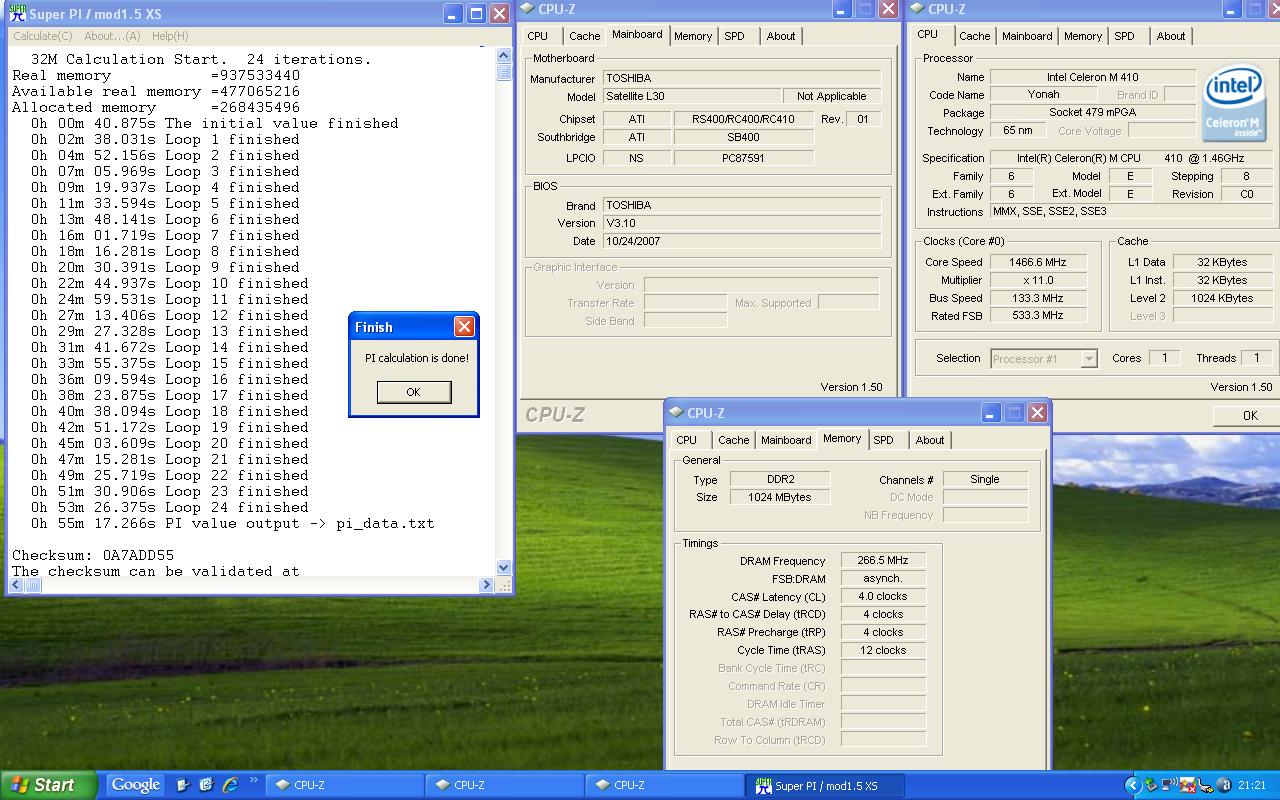Click CPU-Z icon in memory window title bar

[677, 413]
